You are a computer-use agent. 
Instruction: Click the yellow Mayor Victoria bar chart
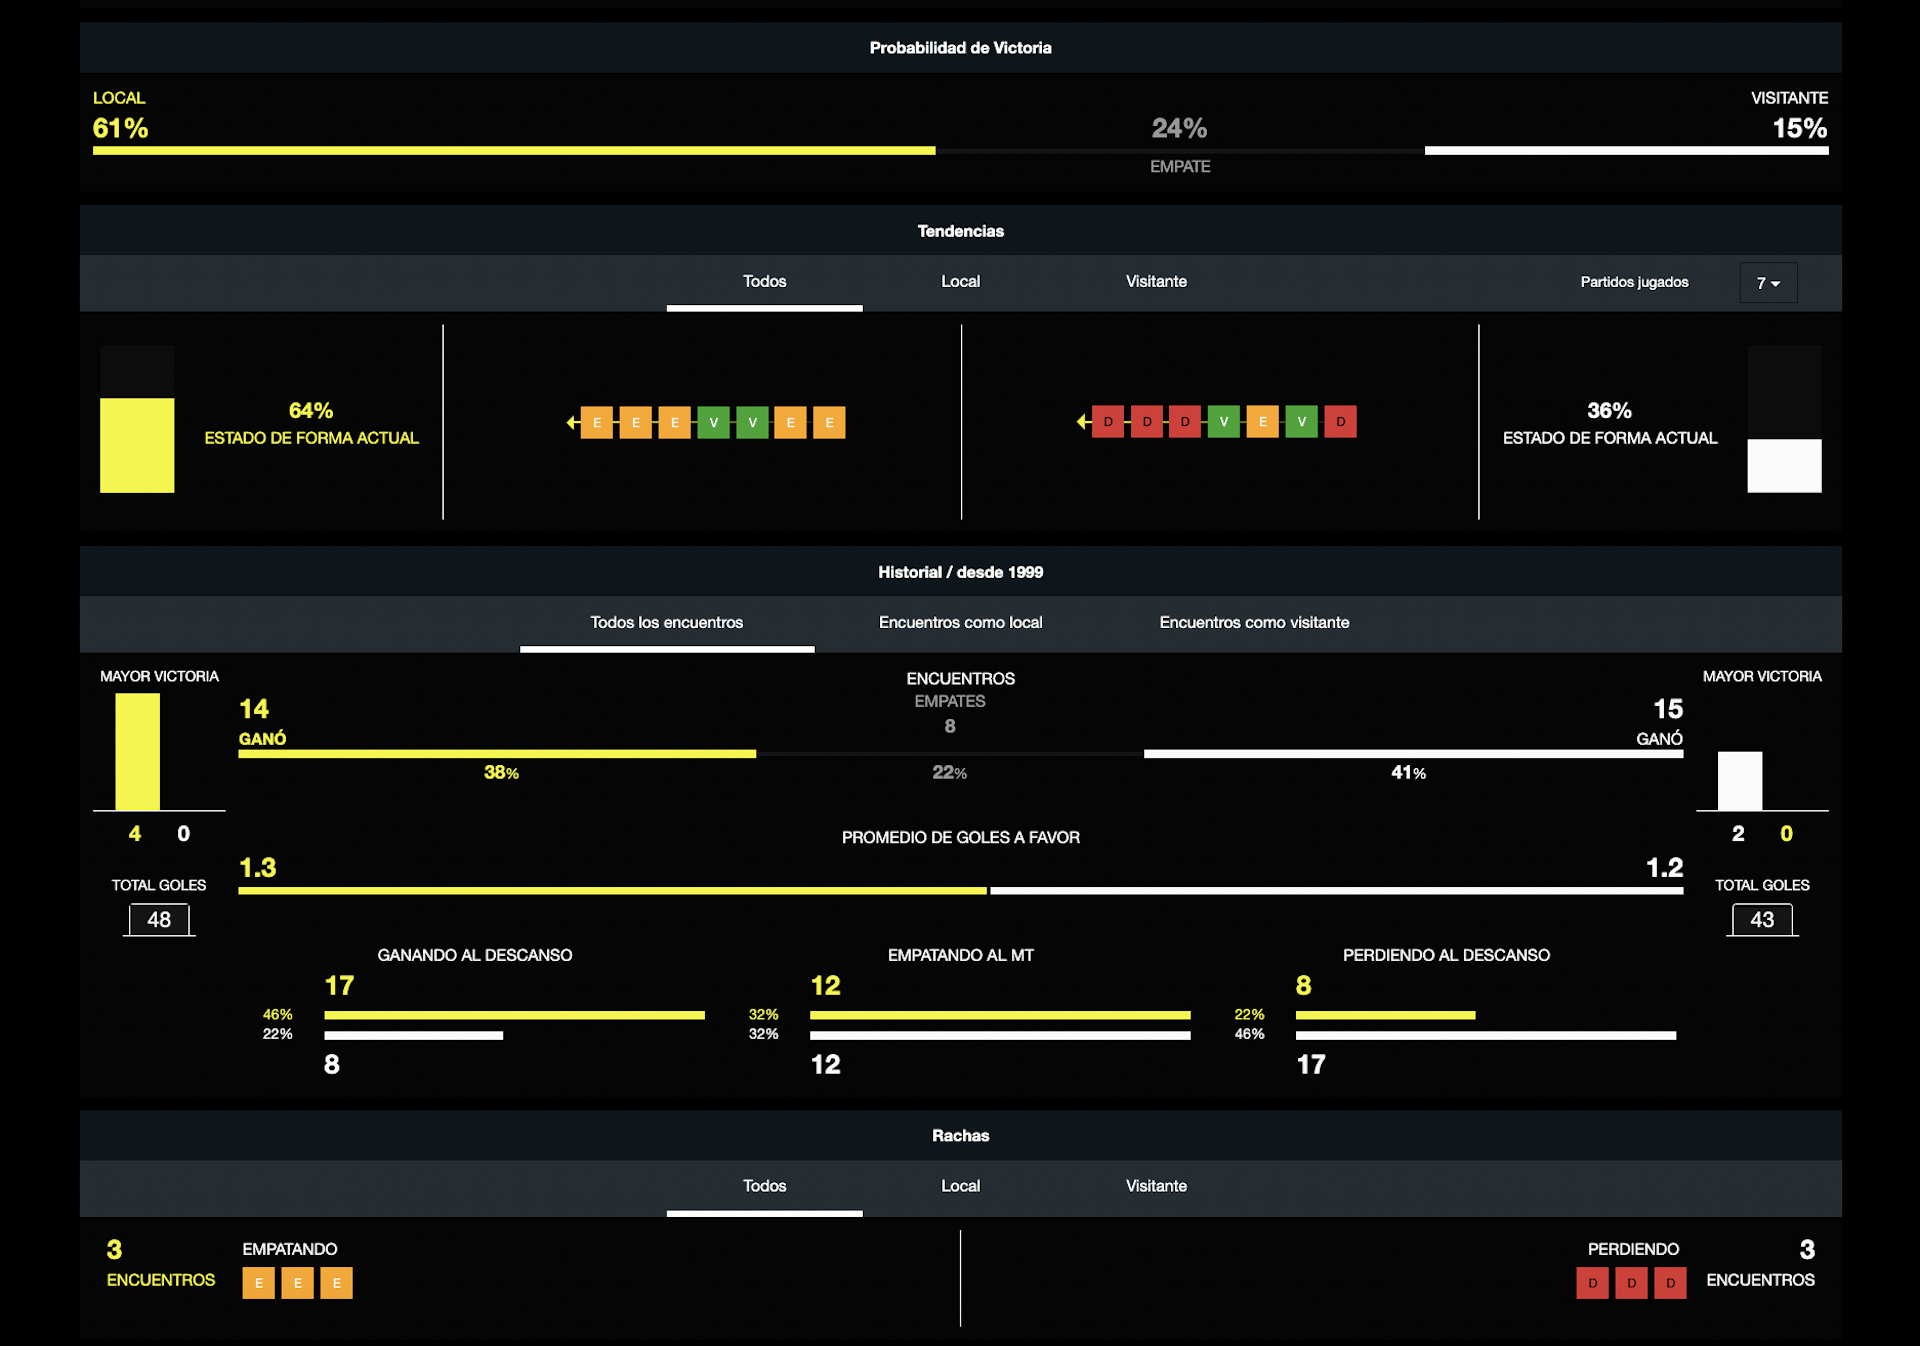pyautogui.click(x=137, y=752)
